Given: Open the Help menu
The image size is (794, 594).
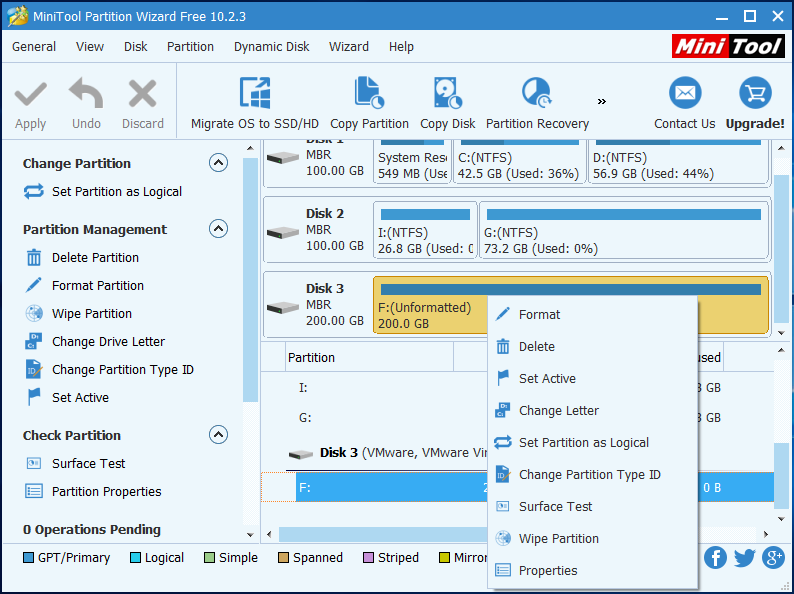Looking at the screenshot, I should [401, 47].
